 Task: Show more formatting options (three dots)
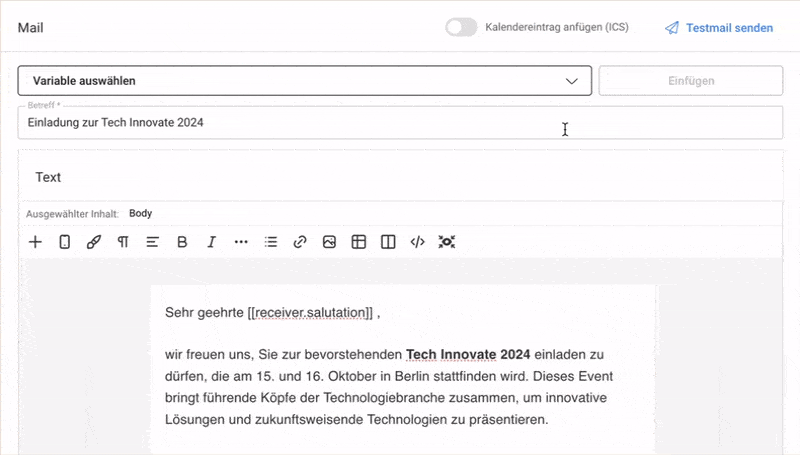pos(241,242)
